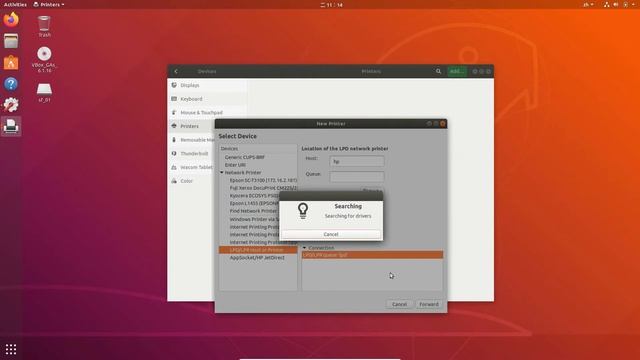Image resolution: width=640 pixels, height=360 pixels.
Task: Select Color in the Settings sidebar
Action: pos(191,181)
